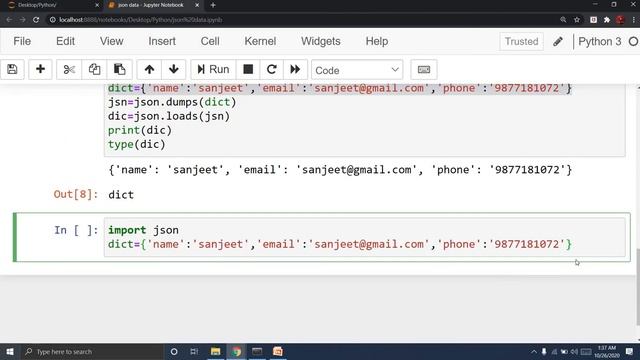The image size is (640, 360).
Task: Run the selected cell
Action: [213, 69]
